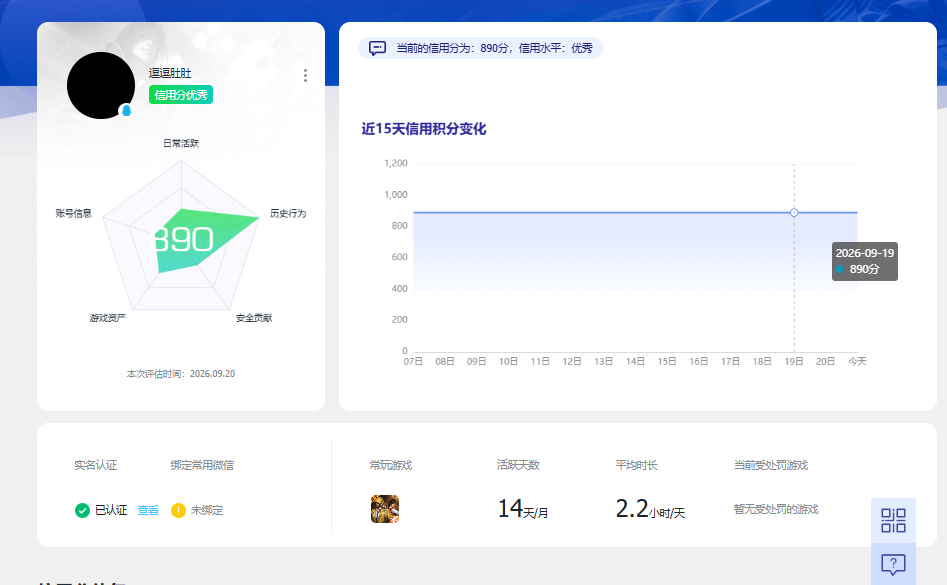Click the 13日 label on chart axis
The height and width of the screenshot is (585, 947).
coord(603,362)
